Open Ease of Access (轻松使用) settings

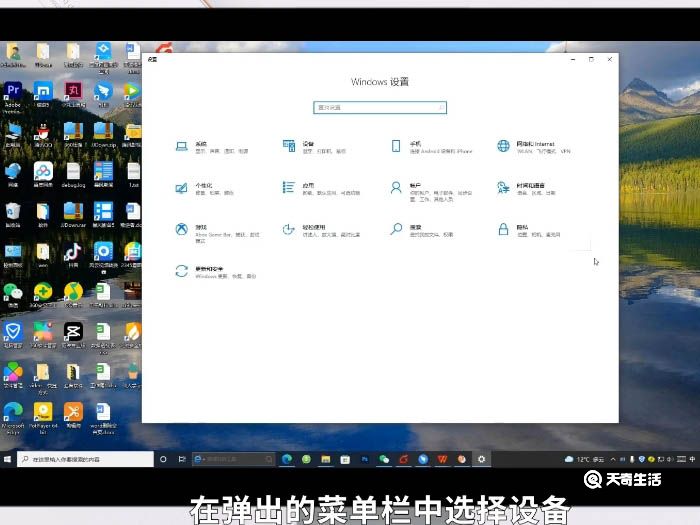[321, 230]
